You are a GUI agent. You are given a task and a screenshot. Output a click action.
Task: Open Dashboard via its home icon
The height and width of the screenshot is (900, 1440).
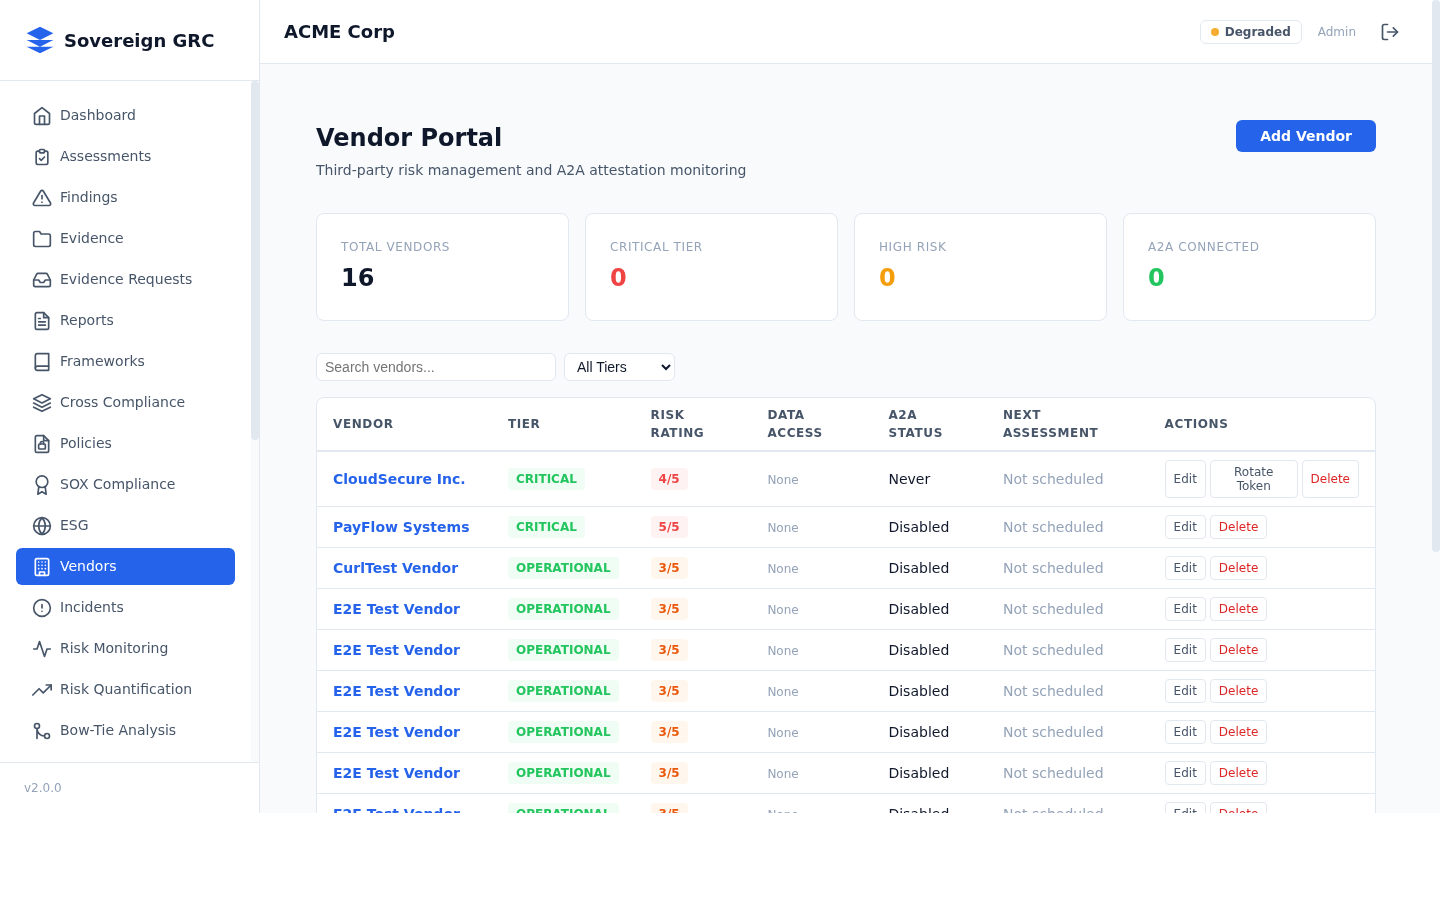click(x=42, y=116)
